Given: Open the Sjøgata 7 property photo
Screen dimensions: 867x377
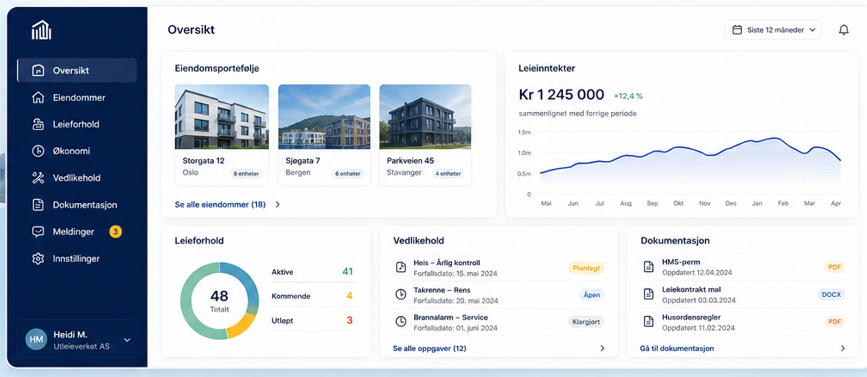Looking at the screenshot, I should (x=324, y=117).
